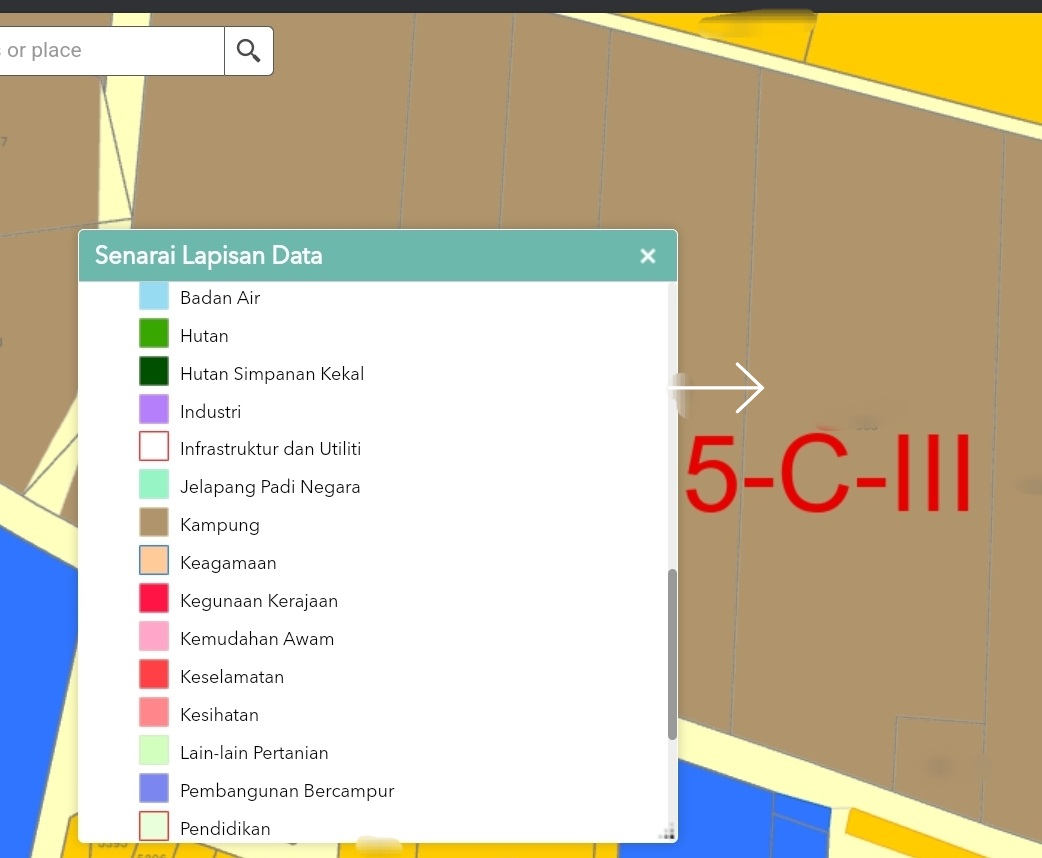The image size is (1042, 858).
Task: Click the legend panel vertical scrollbar thumb
Action: click(x=672, y=654)
